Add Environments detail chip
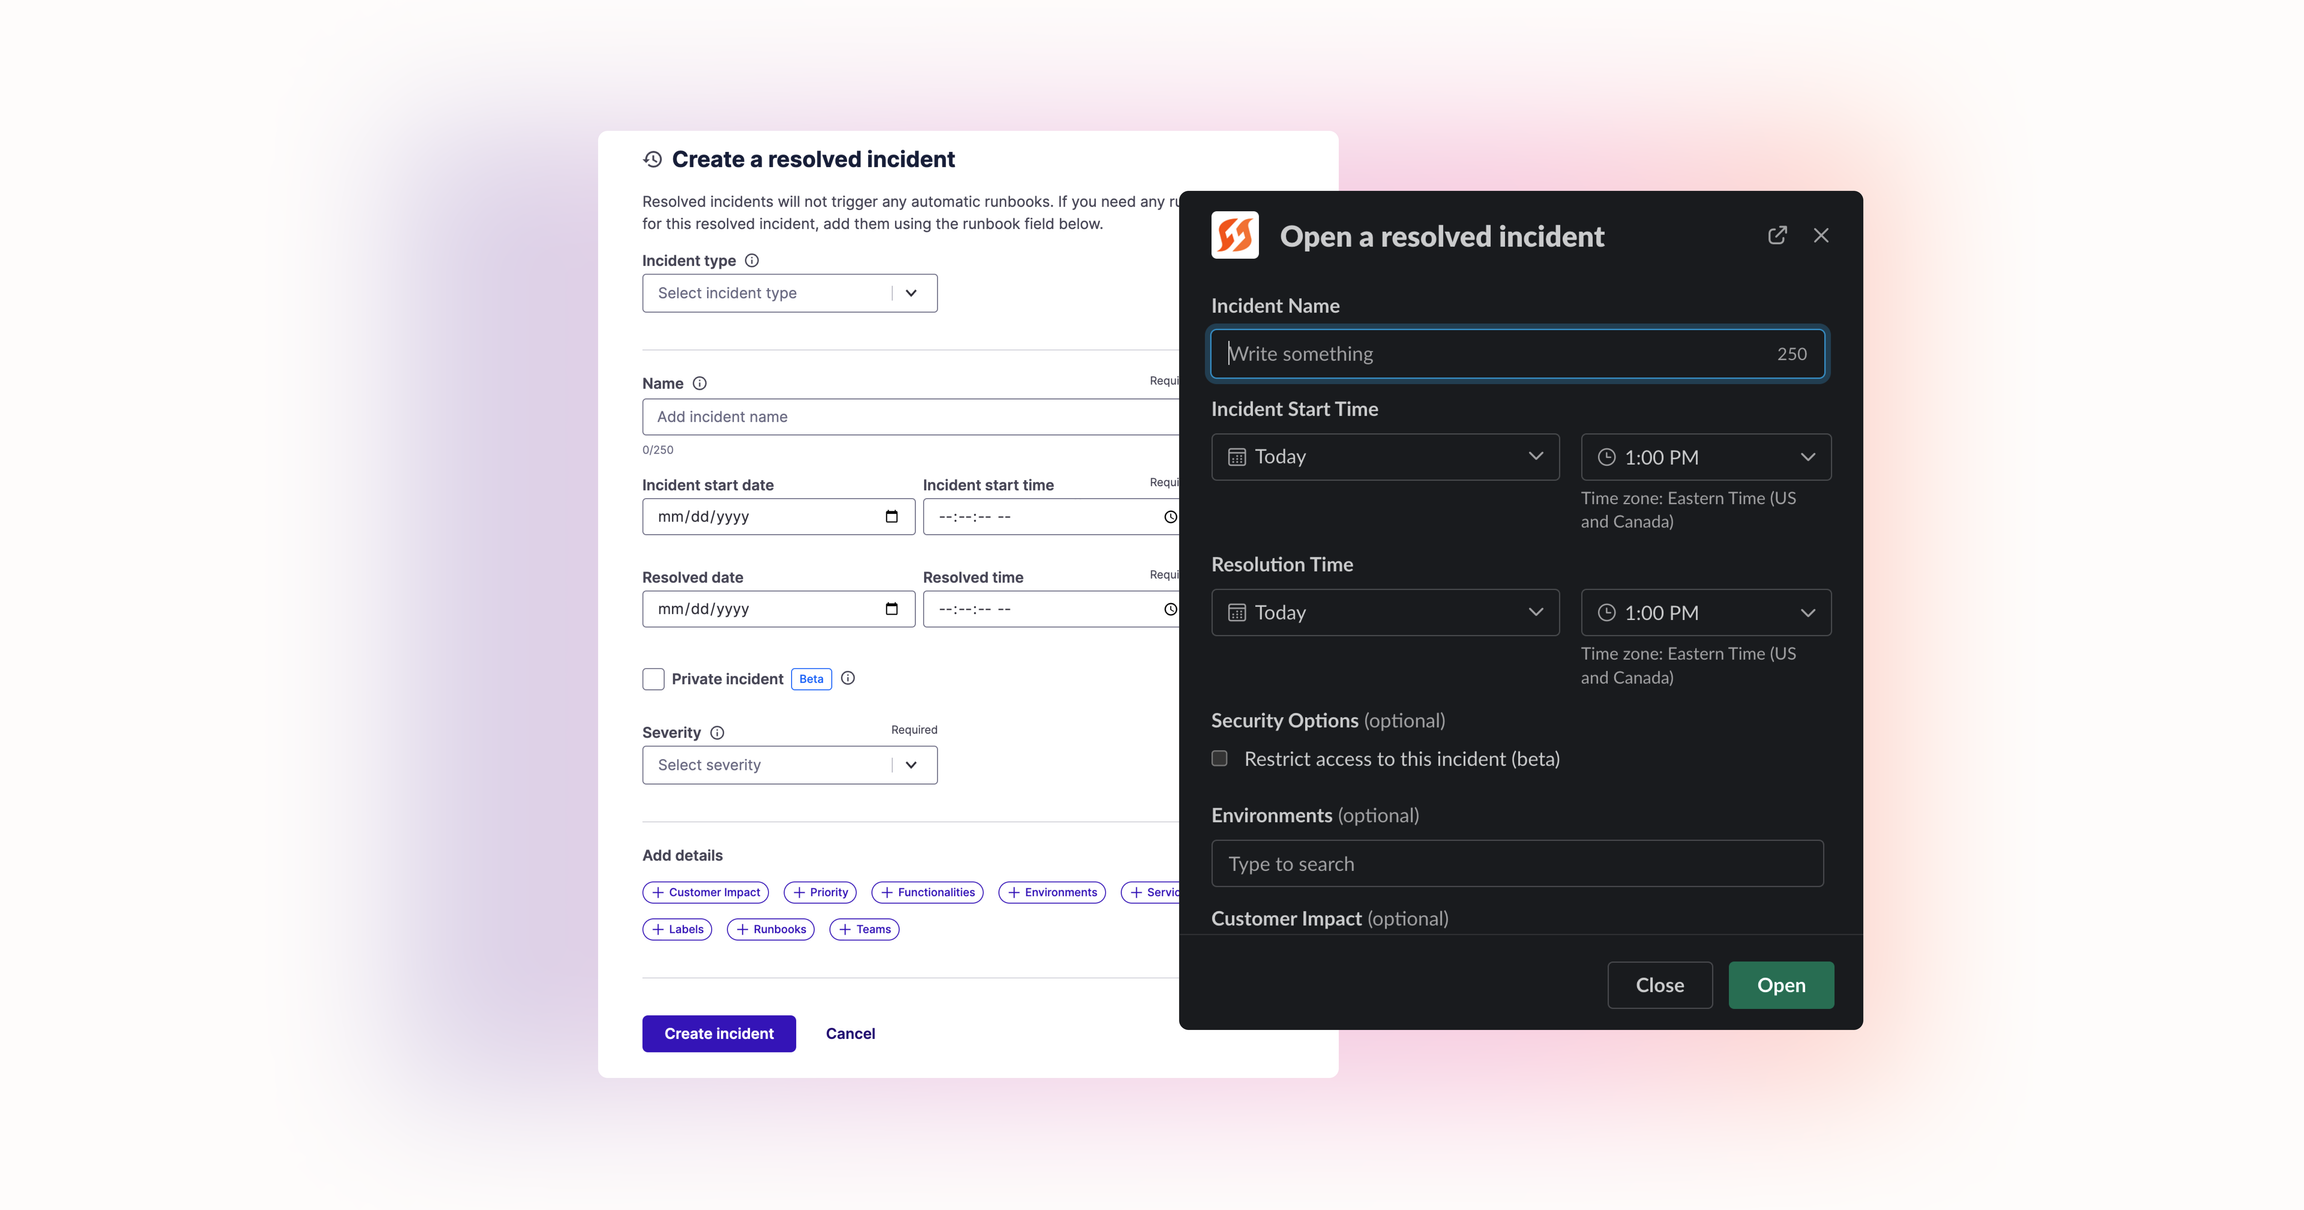Screen dimensions: 2304x1210 coord(1052,892)
